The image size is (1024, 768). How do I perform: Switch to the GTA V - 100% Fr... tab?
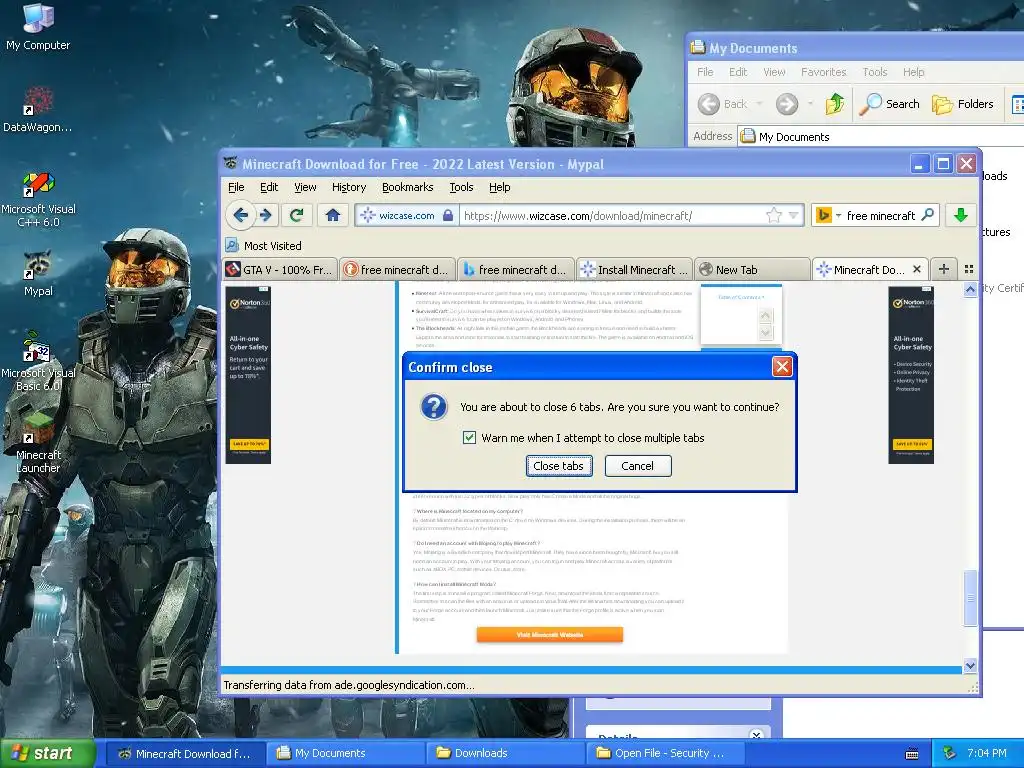280,269
